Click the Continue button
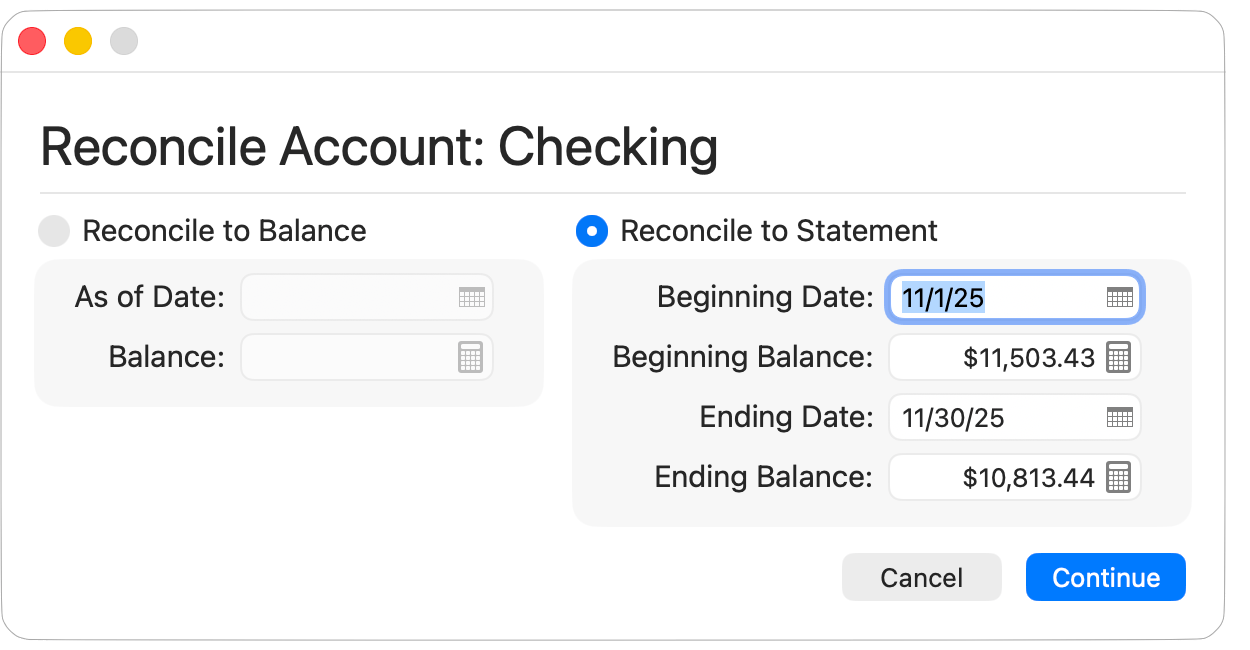The image size is (1250, 650). point(1105,577)
